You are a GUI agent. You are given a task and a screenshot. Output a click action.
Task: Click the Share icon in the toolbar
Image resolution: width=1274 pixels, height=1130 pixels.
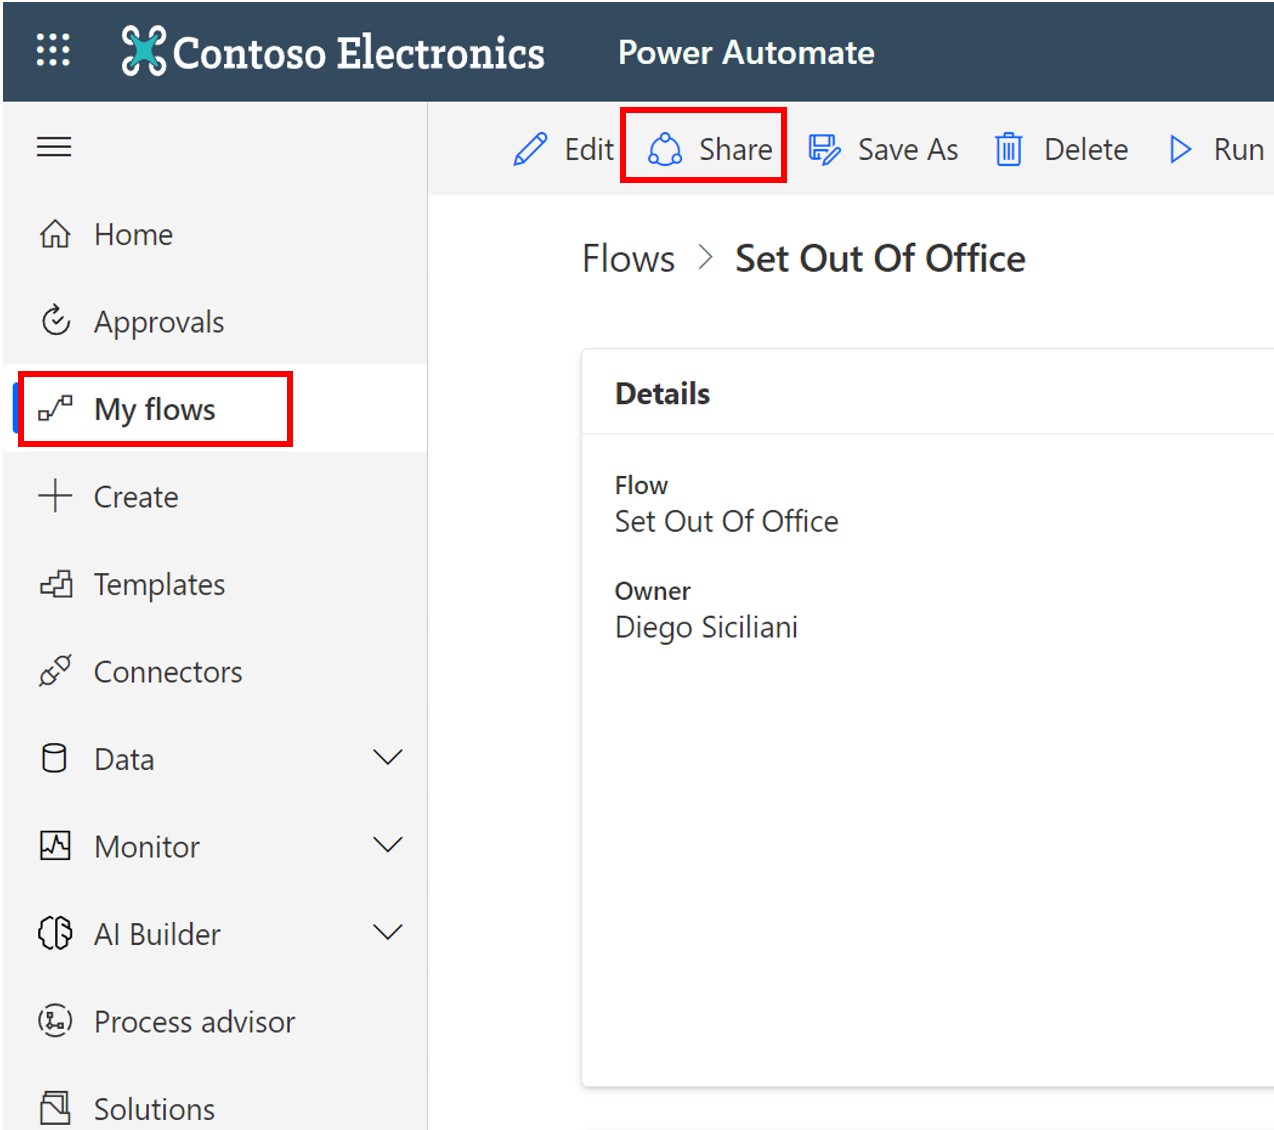[x=663, y=148]
